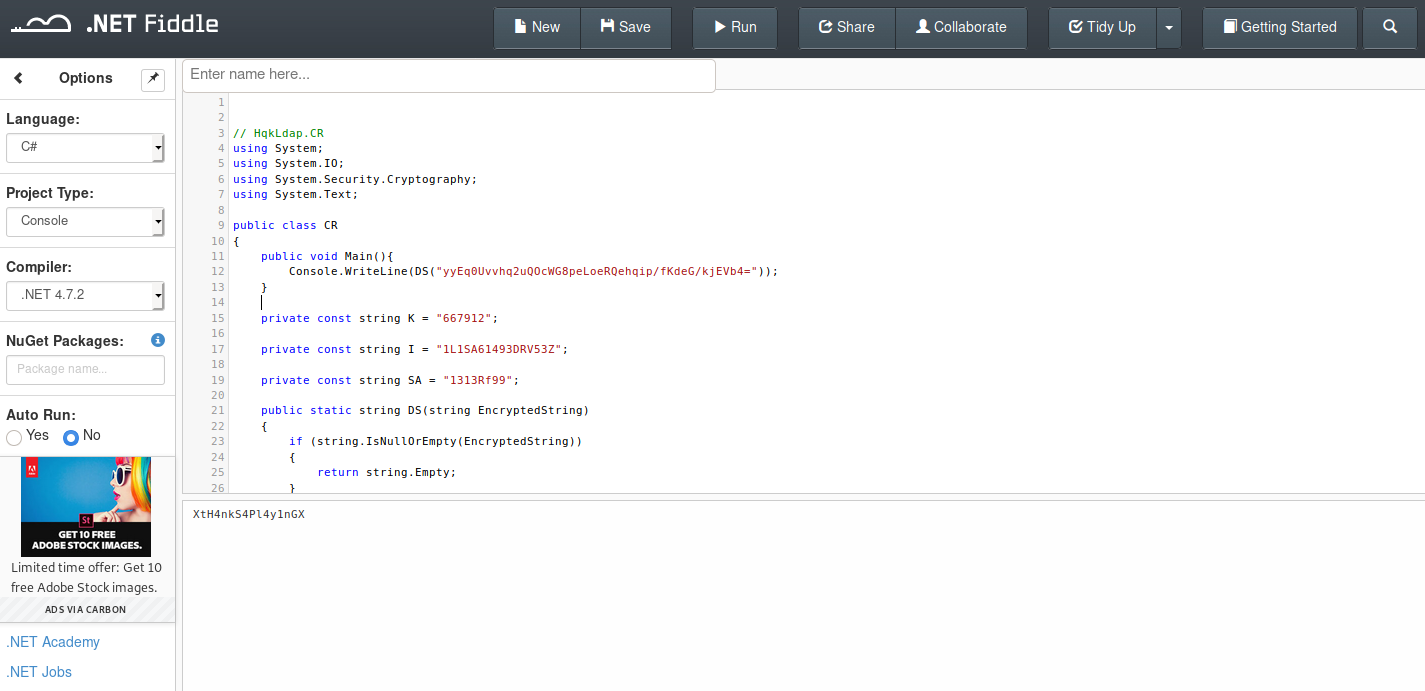Open the .NET Academy link
This screenshot has height=691, width=1425.
(x=53, y=642)
